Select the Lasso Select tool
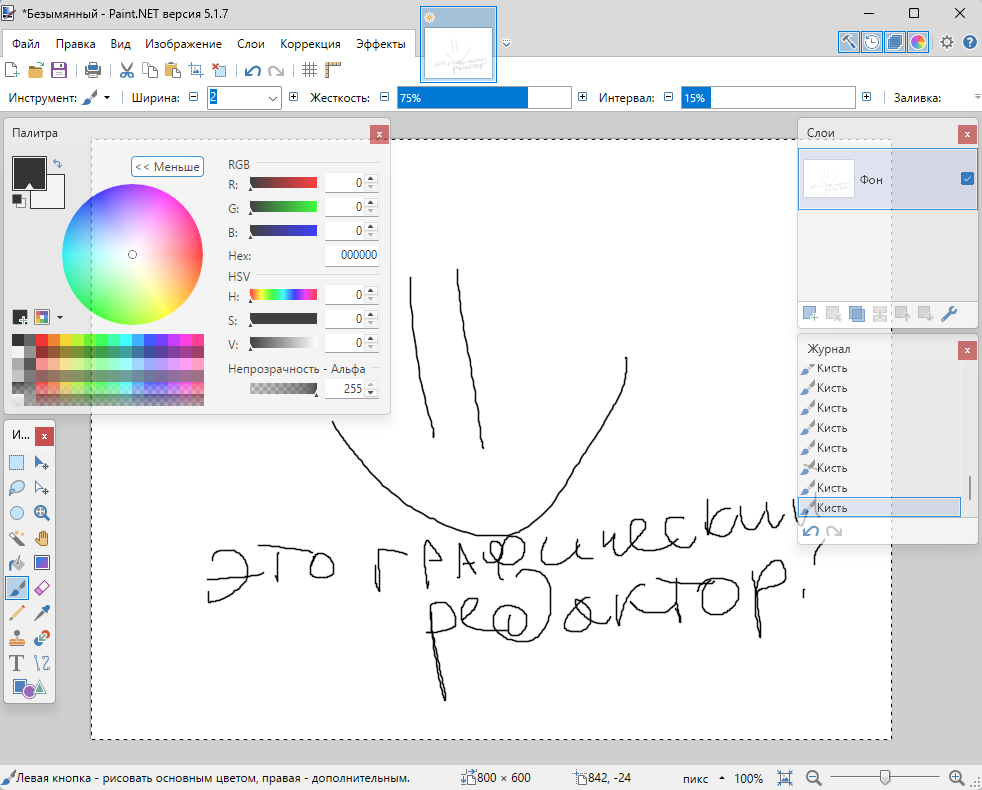Screen dimensions: 982x790 [17, 488]
